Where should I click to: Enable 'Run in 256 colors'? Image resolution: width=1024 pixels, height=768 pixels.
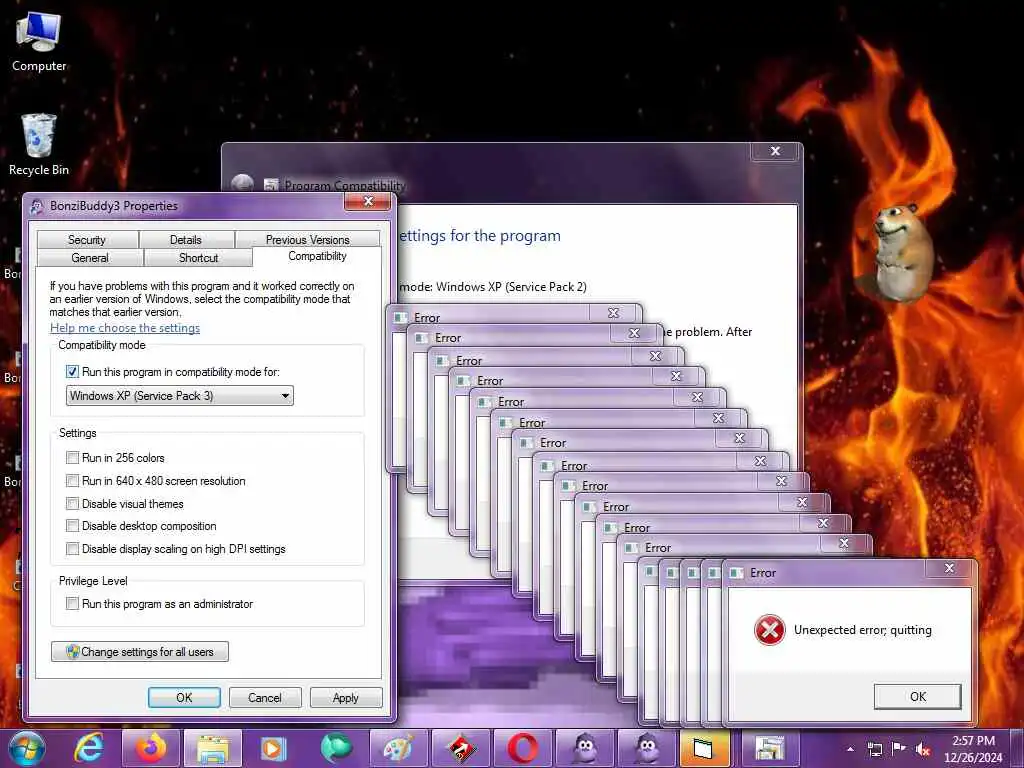coord(72,458)
